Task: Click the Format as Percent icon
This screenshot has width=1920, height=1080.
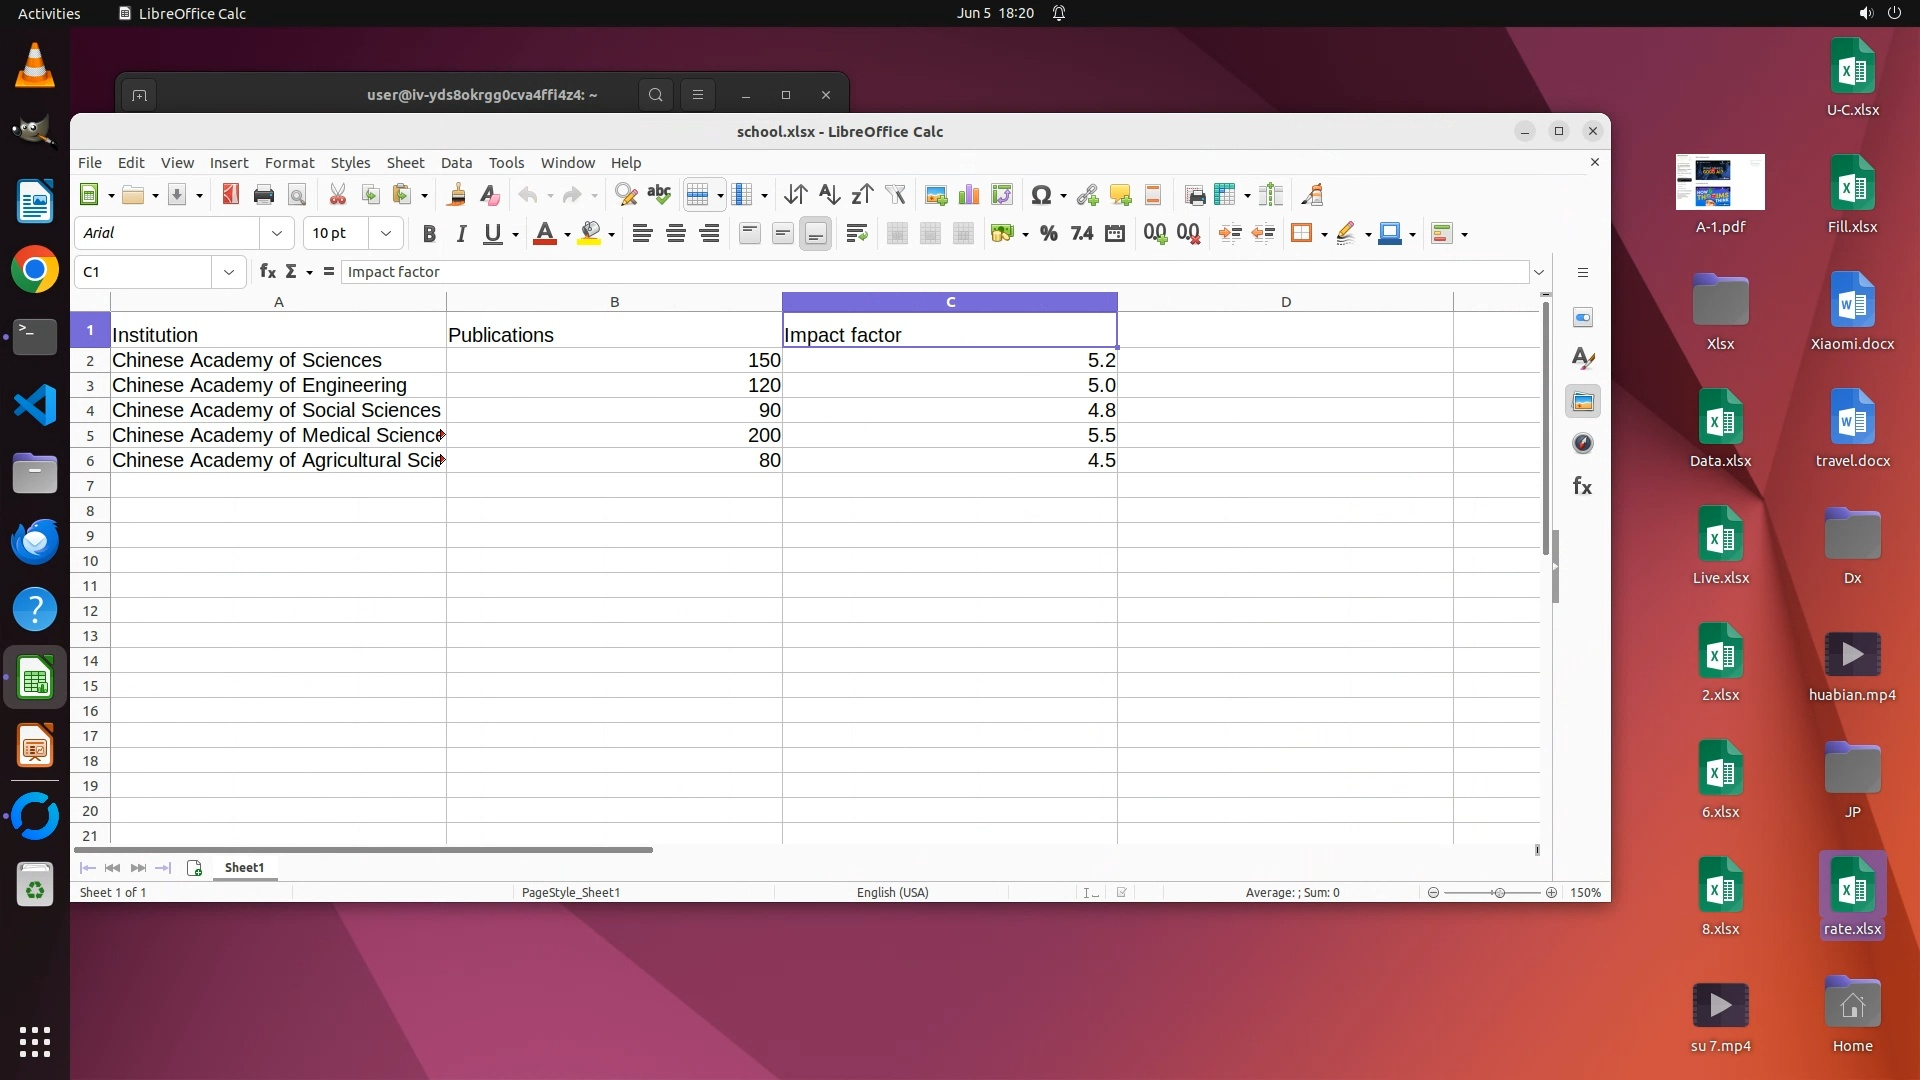Action: coord(1048,234)
